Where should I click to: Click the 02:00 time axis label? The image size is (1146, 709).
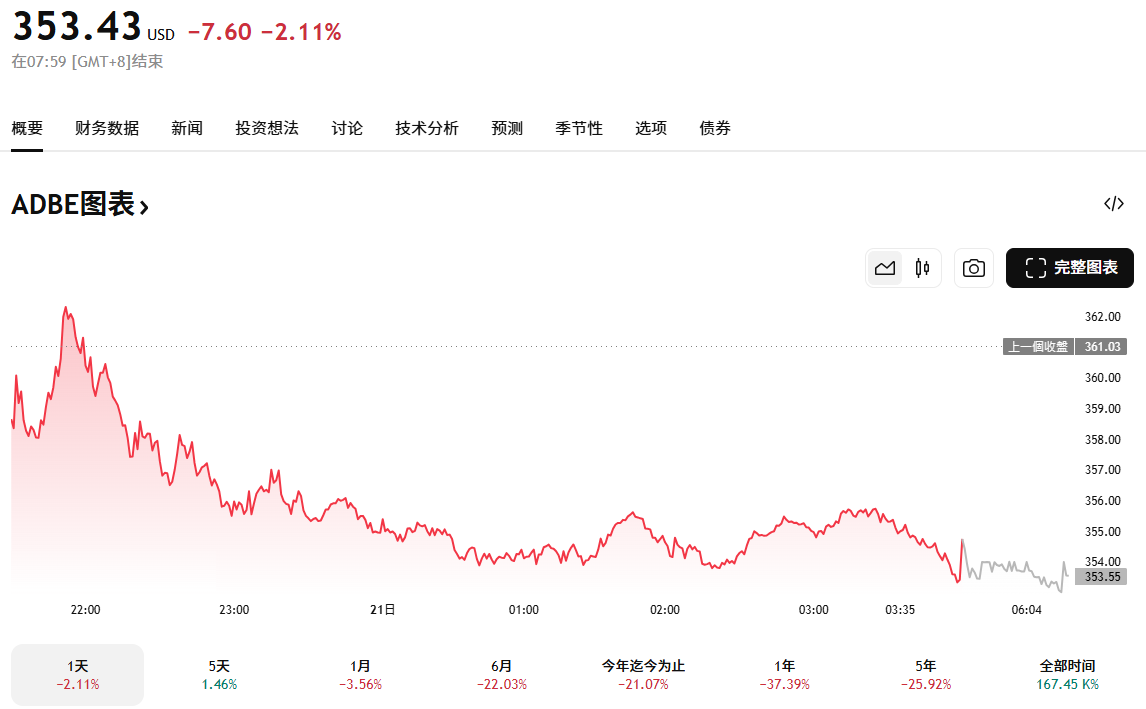pyautogui.click(x=665, y=610)
